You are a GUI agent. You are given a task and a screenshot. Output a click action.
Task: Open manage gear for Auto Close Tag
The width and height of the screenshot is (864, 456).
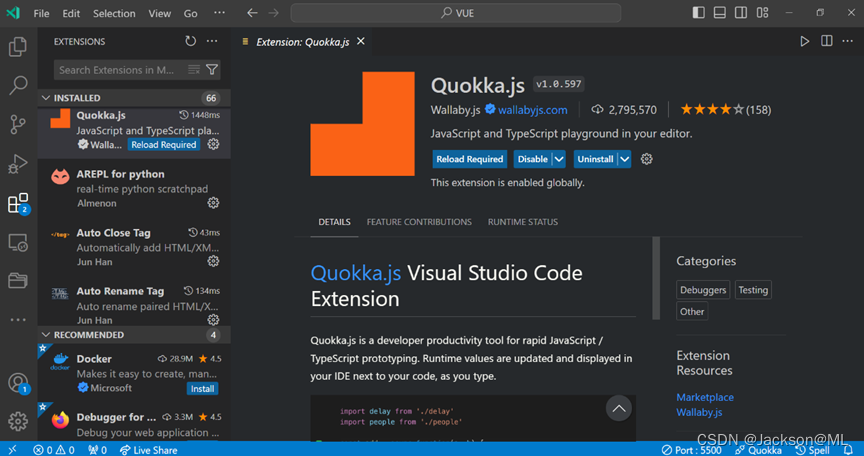point(213,261)
